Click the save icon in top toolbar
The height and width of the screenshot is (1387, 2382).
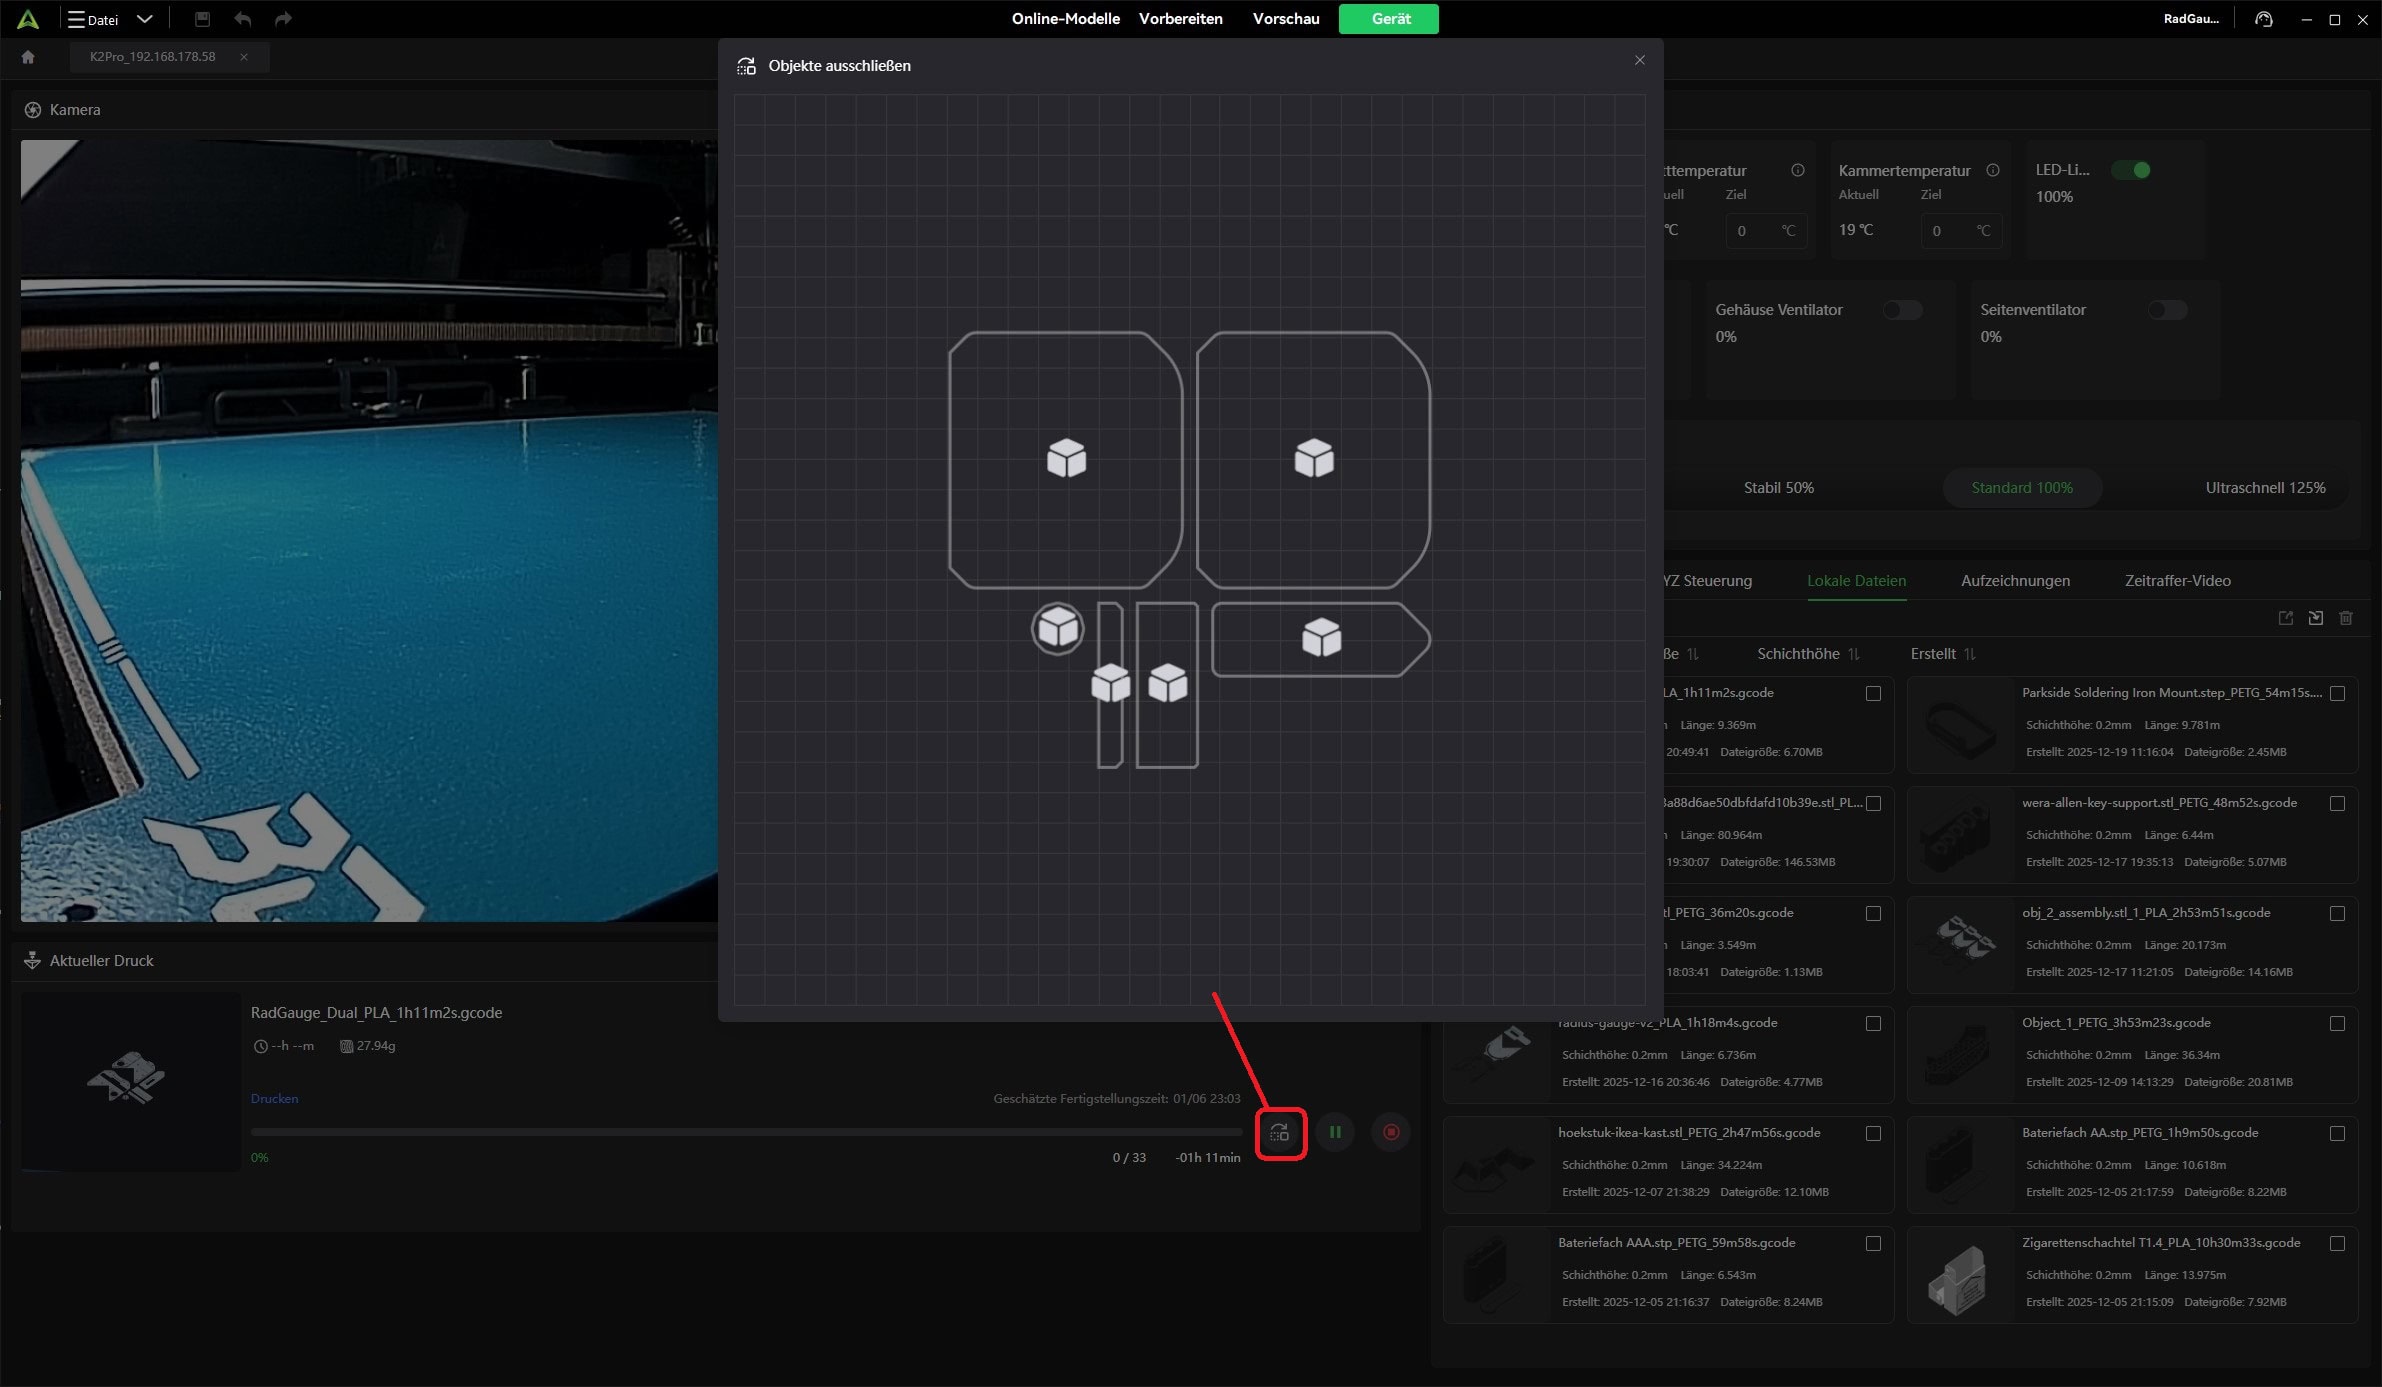[202, 19]
